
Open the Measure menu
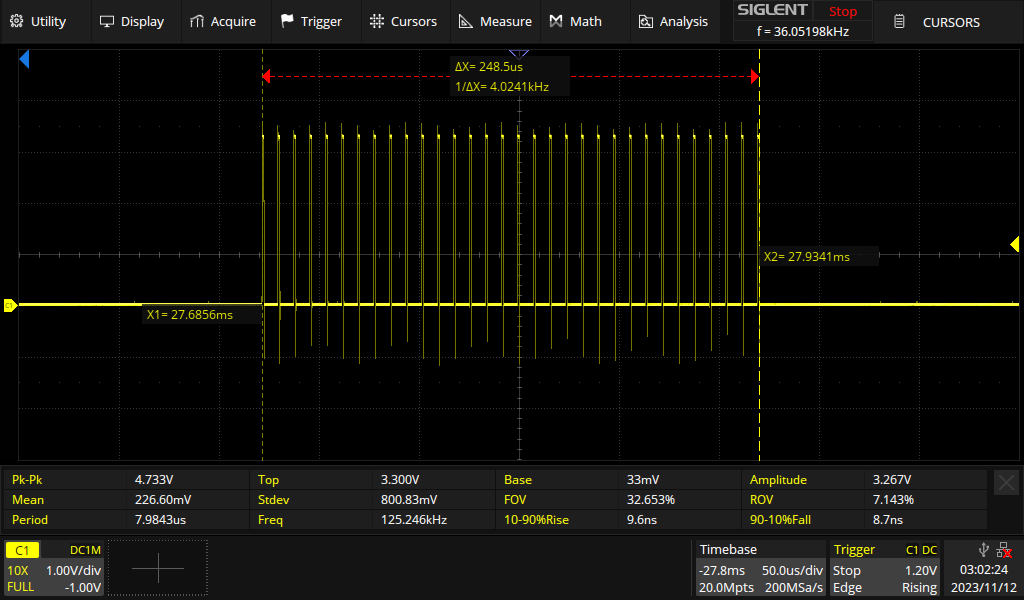(x=495, y=22)
